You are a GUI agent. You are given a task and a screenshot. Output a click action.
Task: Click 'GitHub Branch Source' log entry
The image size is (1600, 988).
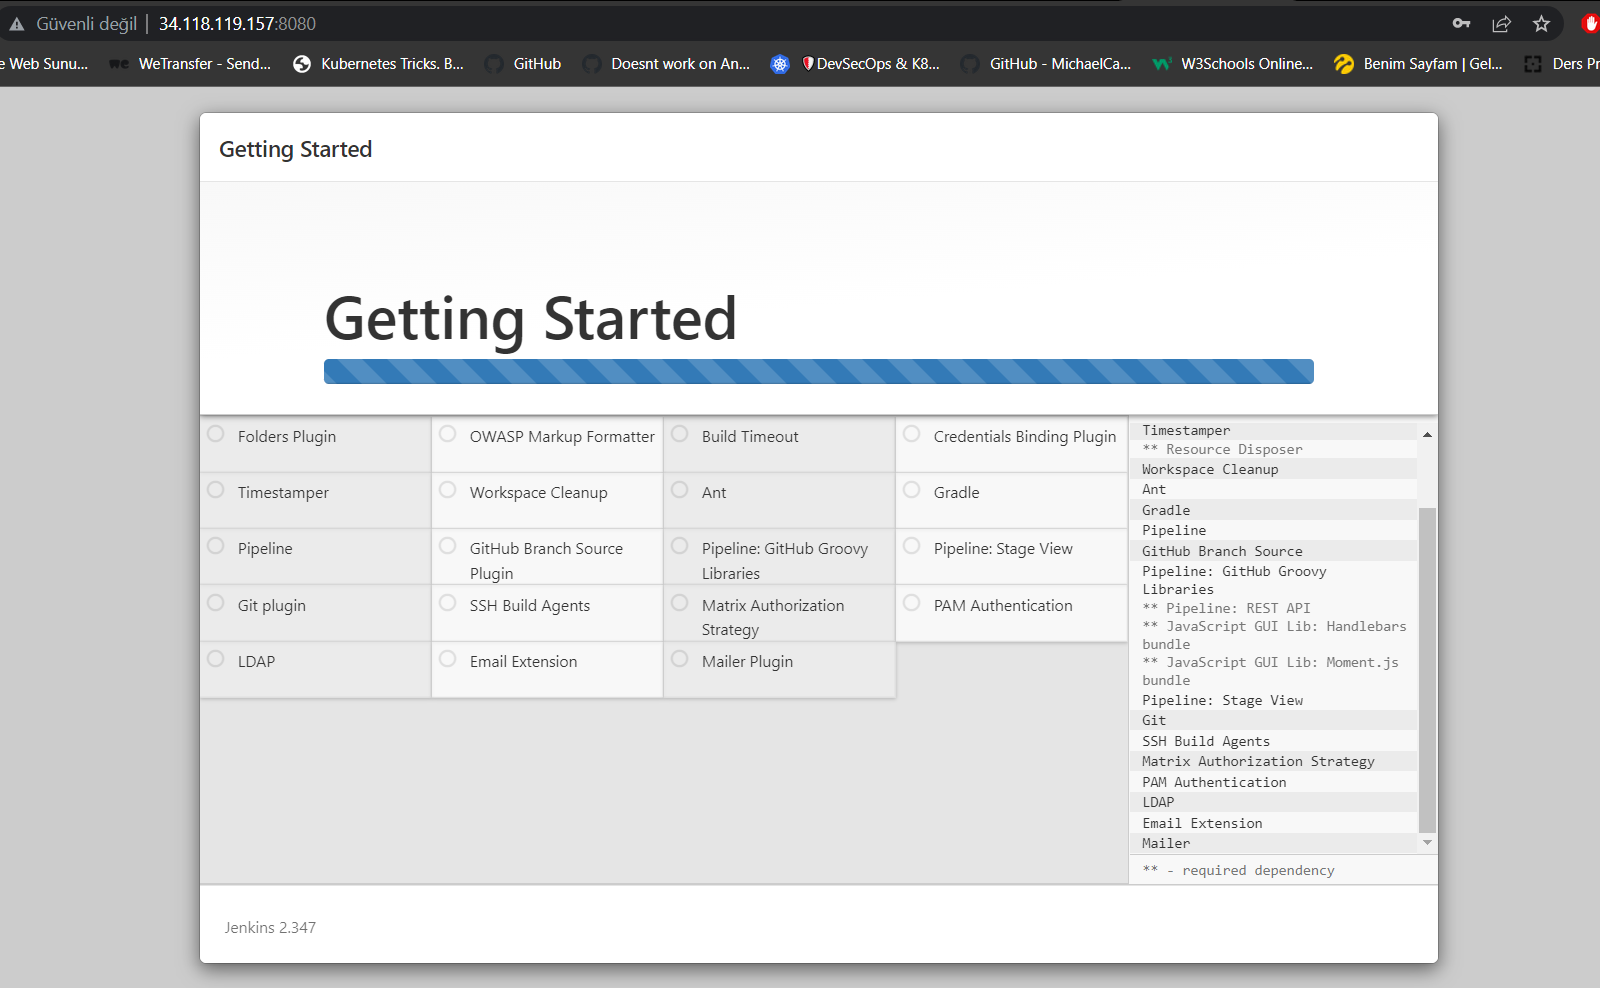[x=1222, y=552]
